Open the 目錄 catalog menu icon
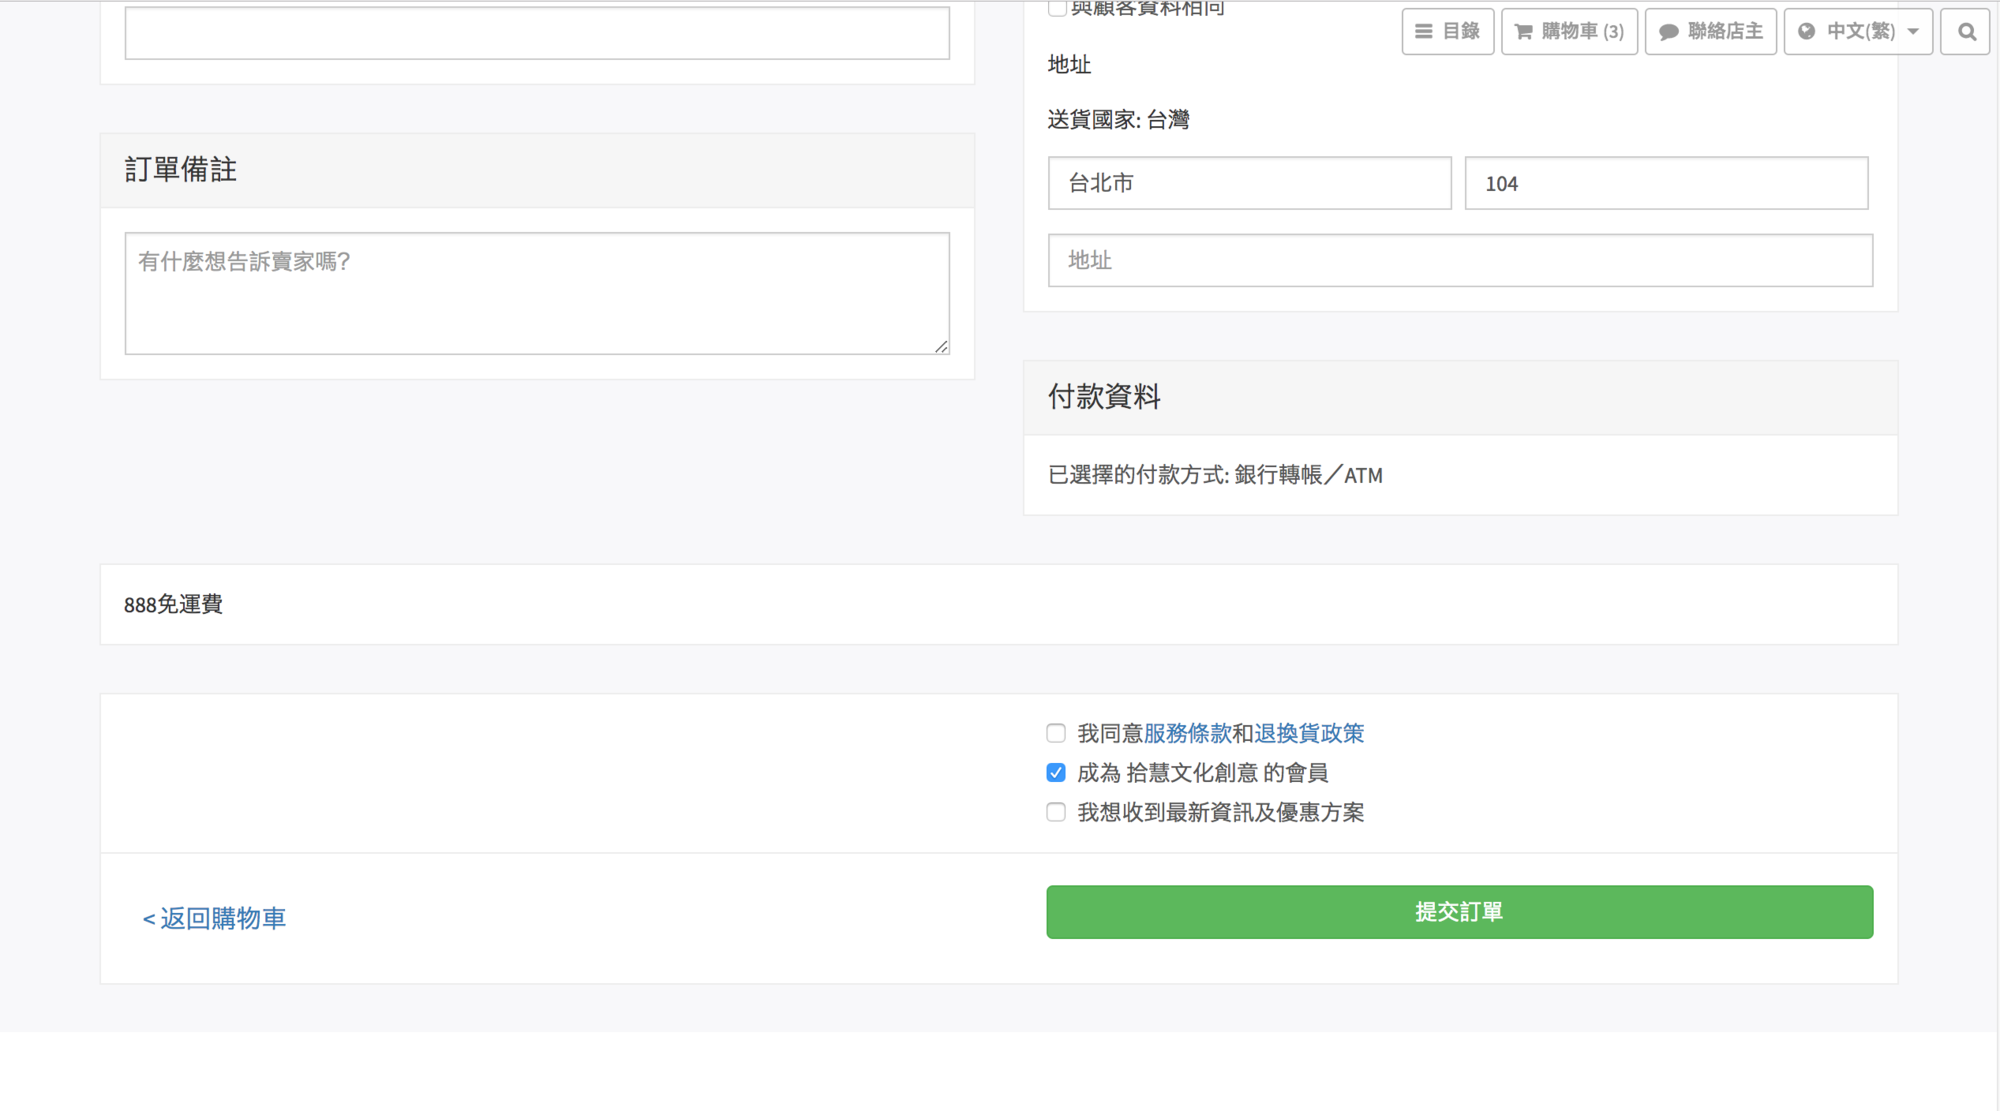This screenshot has width=2000, height=1111. [x=1424, y=31]
